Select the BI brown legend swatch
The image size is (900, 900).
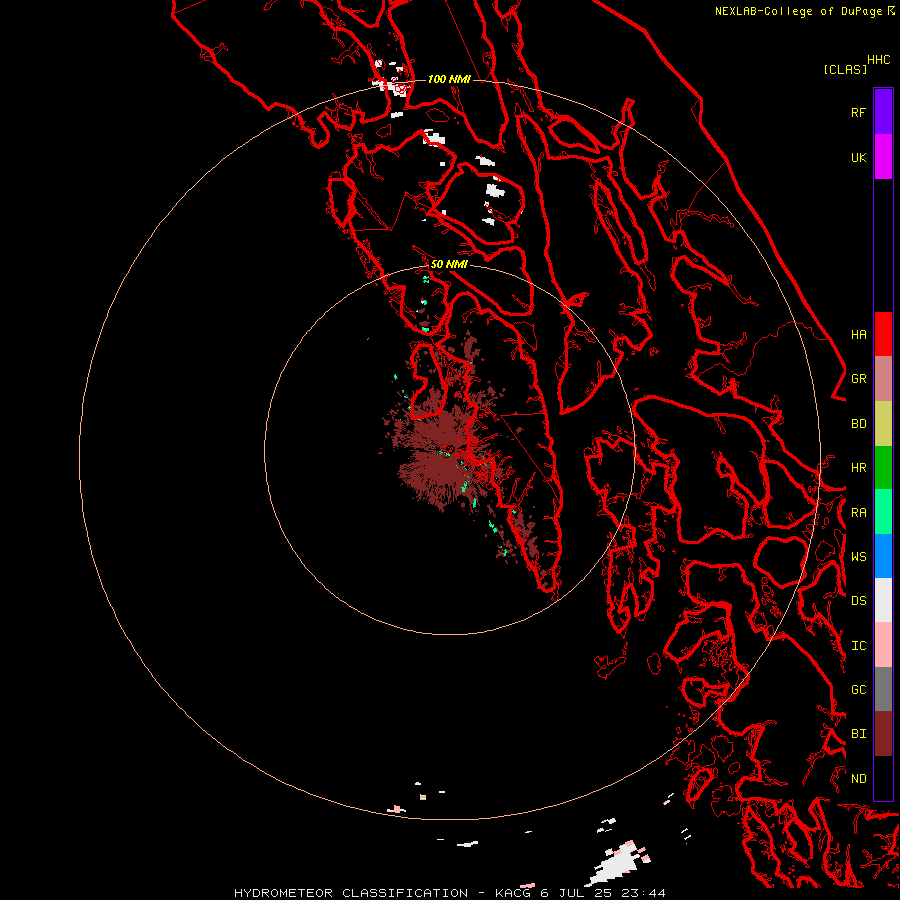883,734
